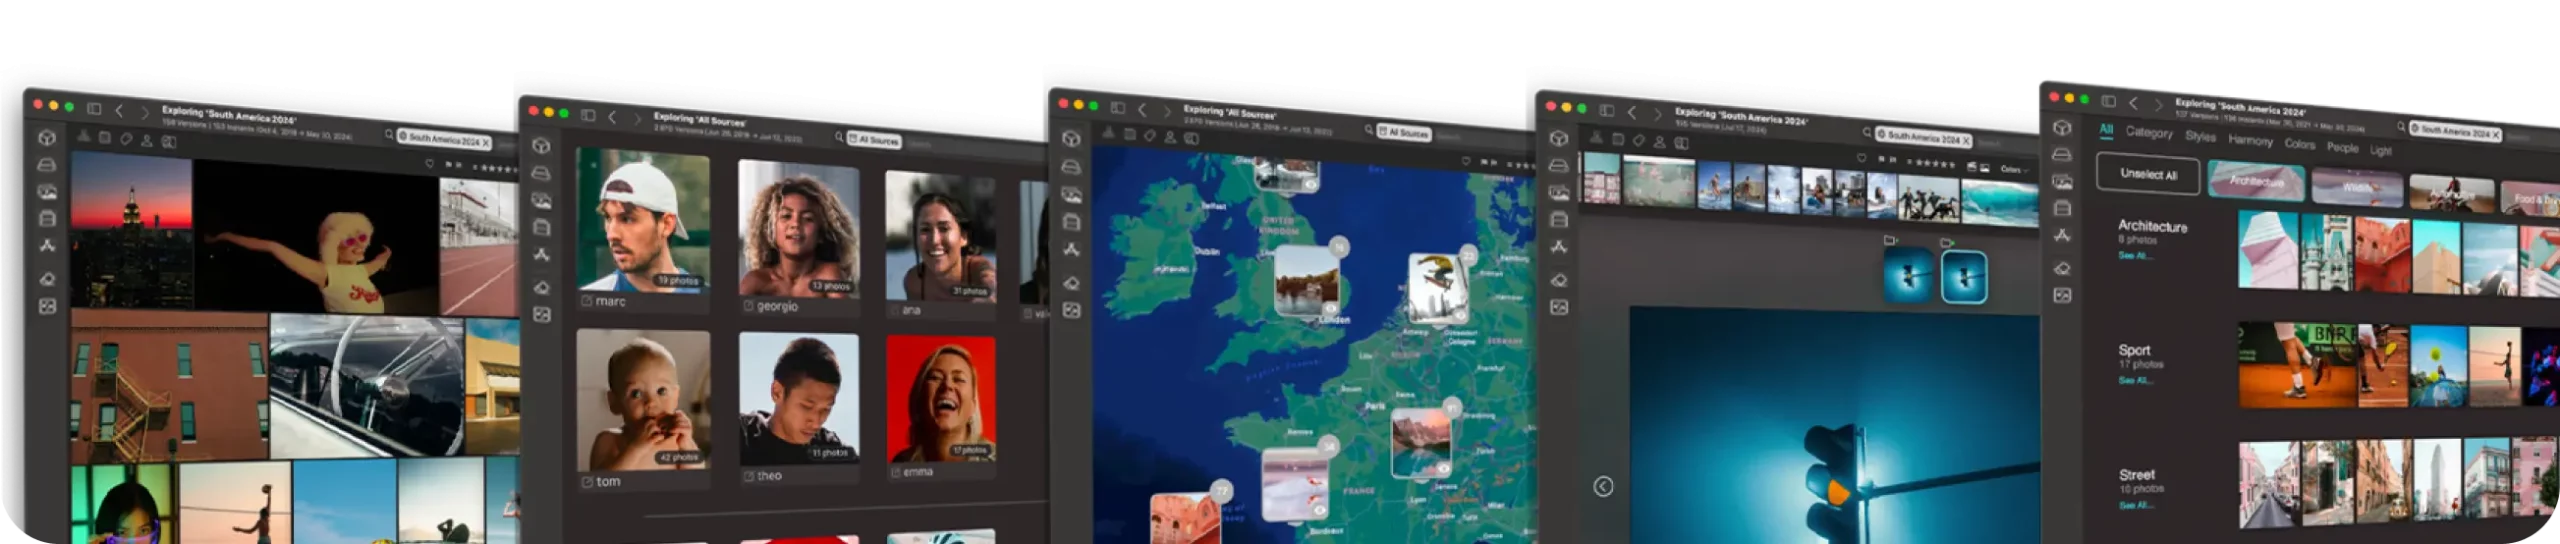Click See All under the Sport section
Screen dimensions: 2560x544
coord(2133,381)
